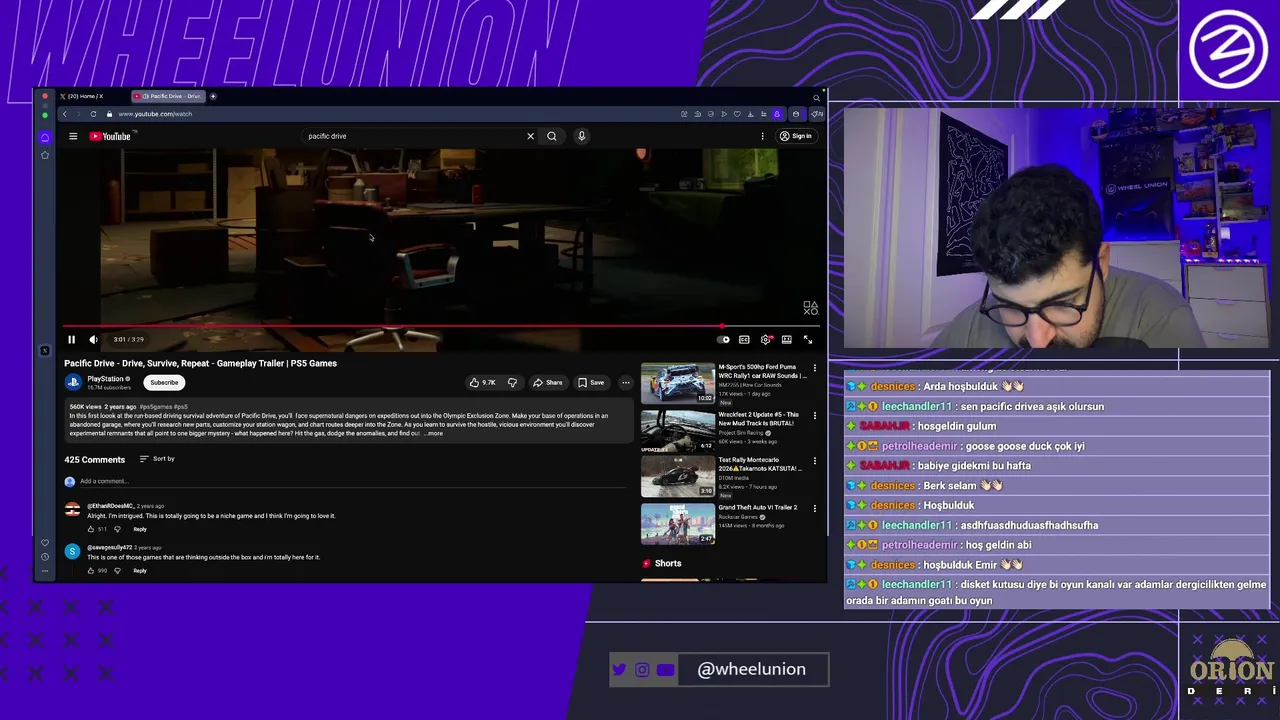
Task: Switch the player to theater mode
Action: pyautogui.click(x=787, y=340)
